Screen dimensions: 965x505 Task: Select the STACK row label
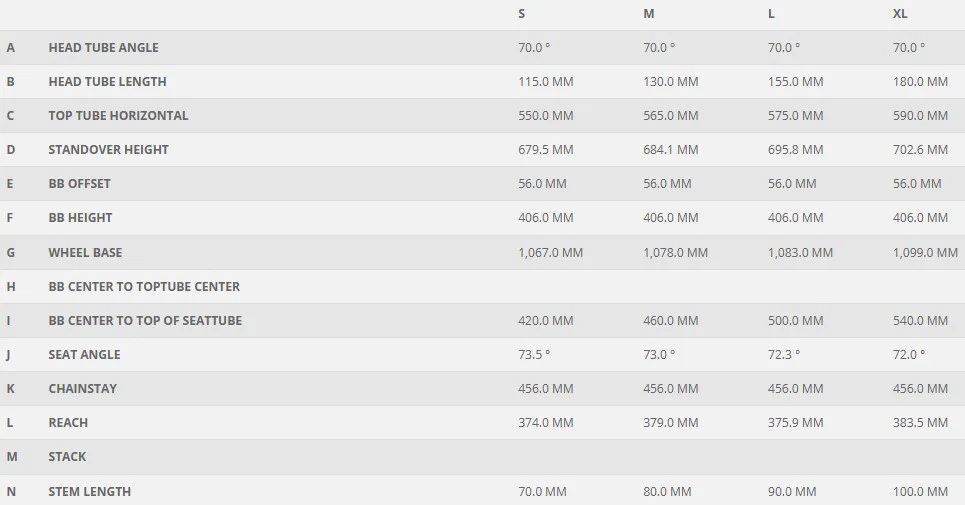coord(67,456)
